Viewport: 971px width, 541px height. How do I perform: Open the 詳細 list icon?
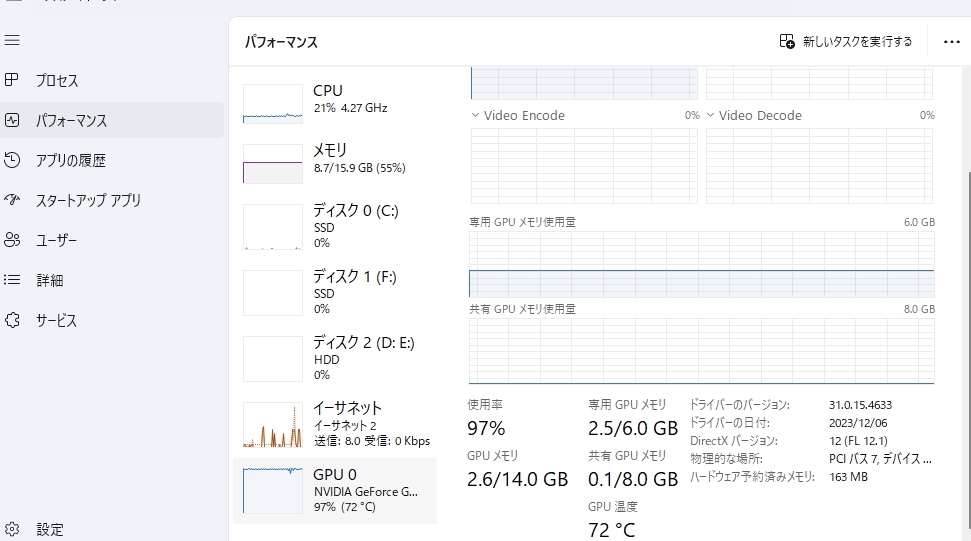(12, 280)
